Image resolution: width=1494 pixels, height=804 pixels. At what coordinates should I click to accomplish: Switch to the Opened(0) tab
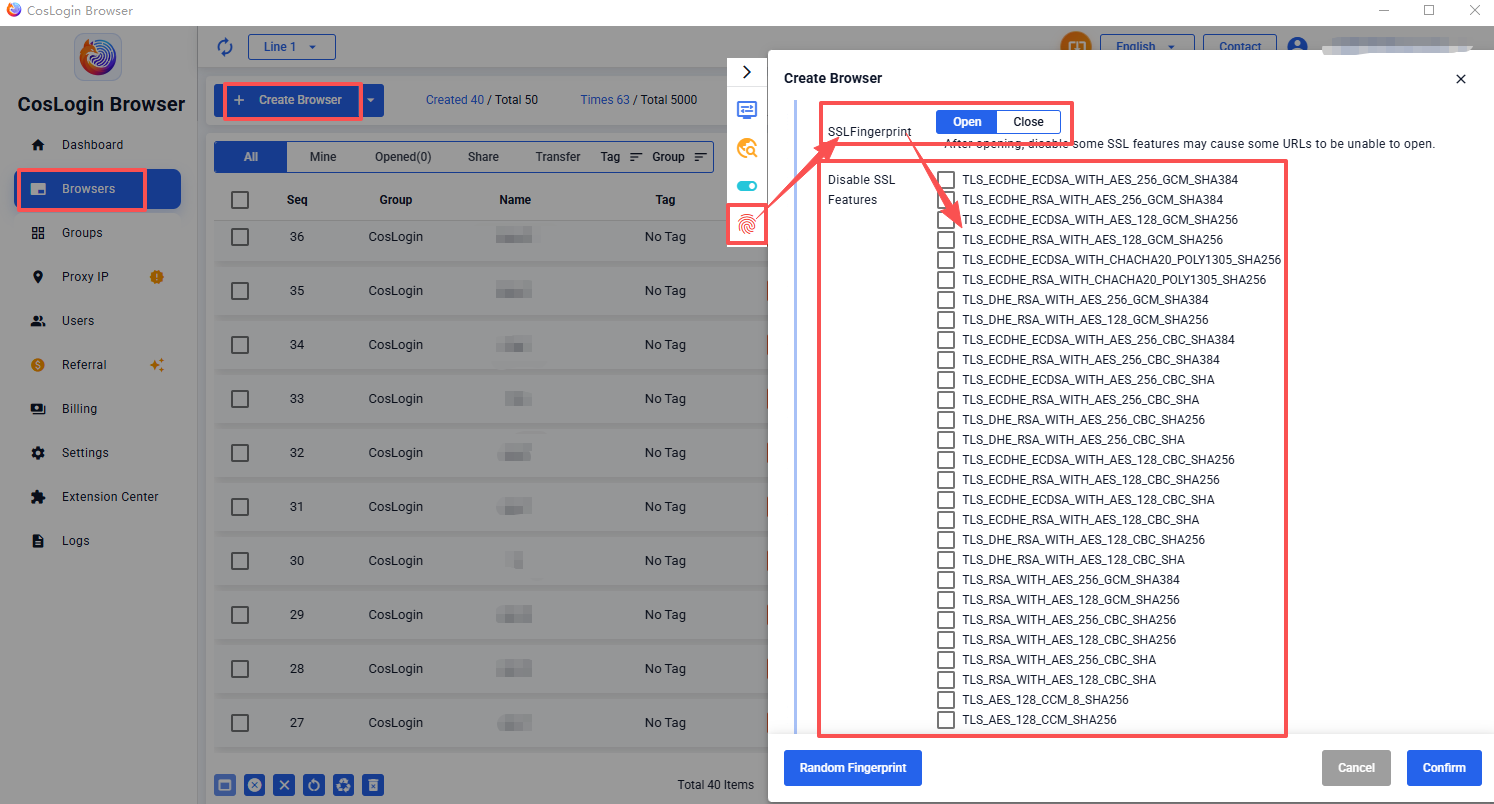pyautogui.click(x=403, y=157)
